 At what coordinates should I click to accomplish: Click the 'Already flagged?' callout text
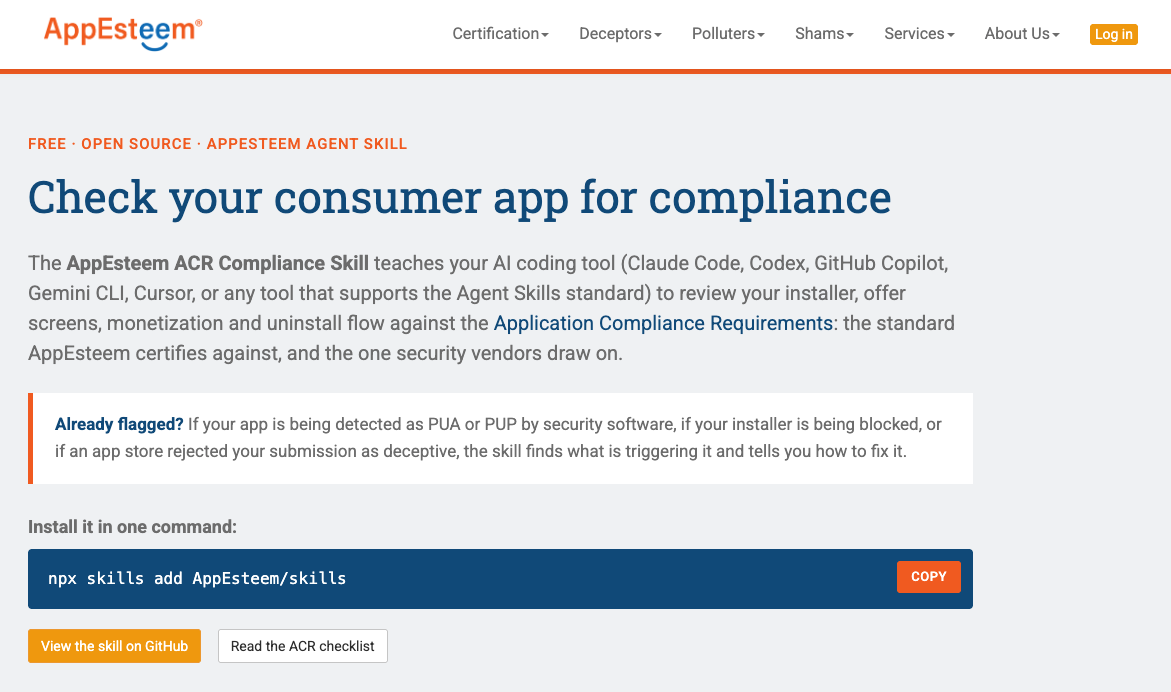[119, 424]
